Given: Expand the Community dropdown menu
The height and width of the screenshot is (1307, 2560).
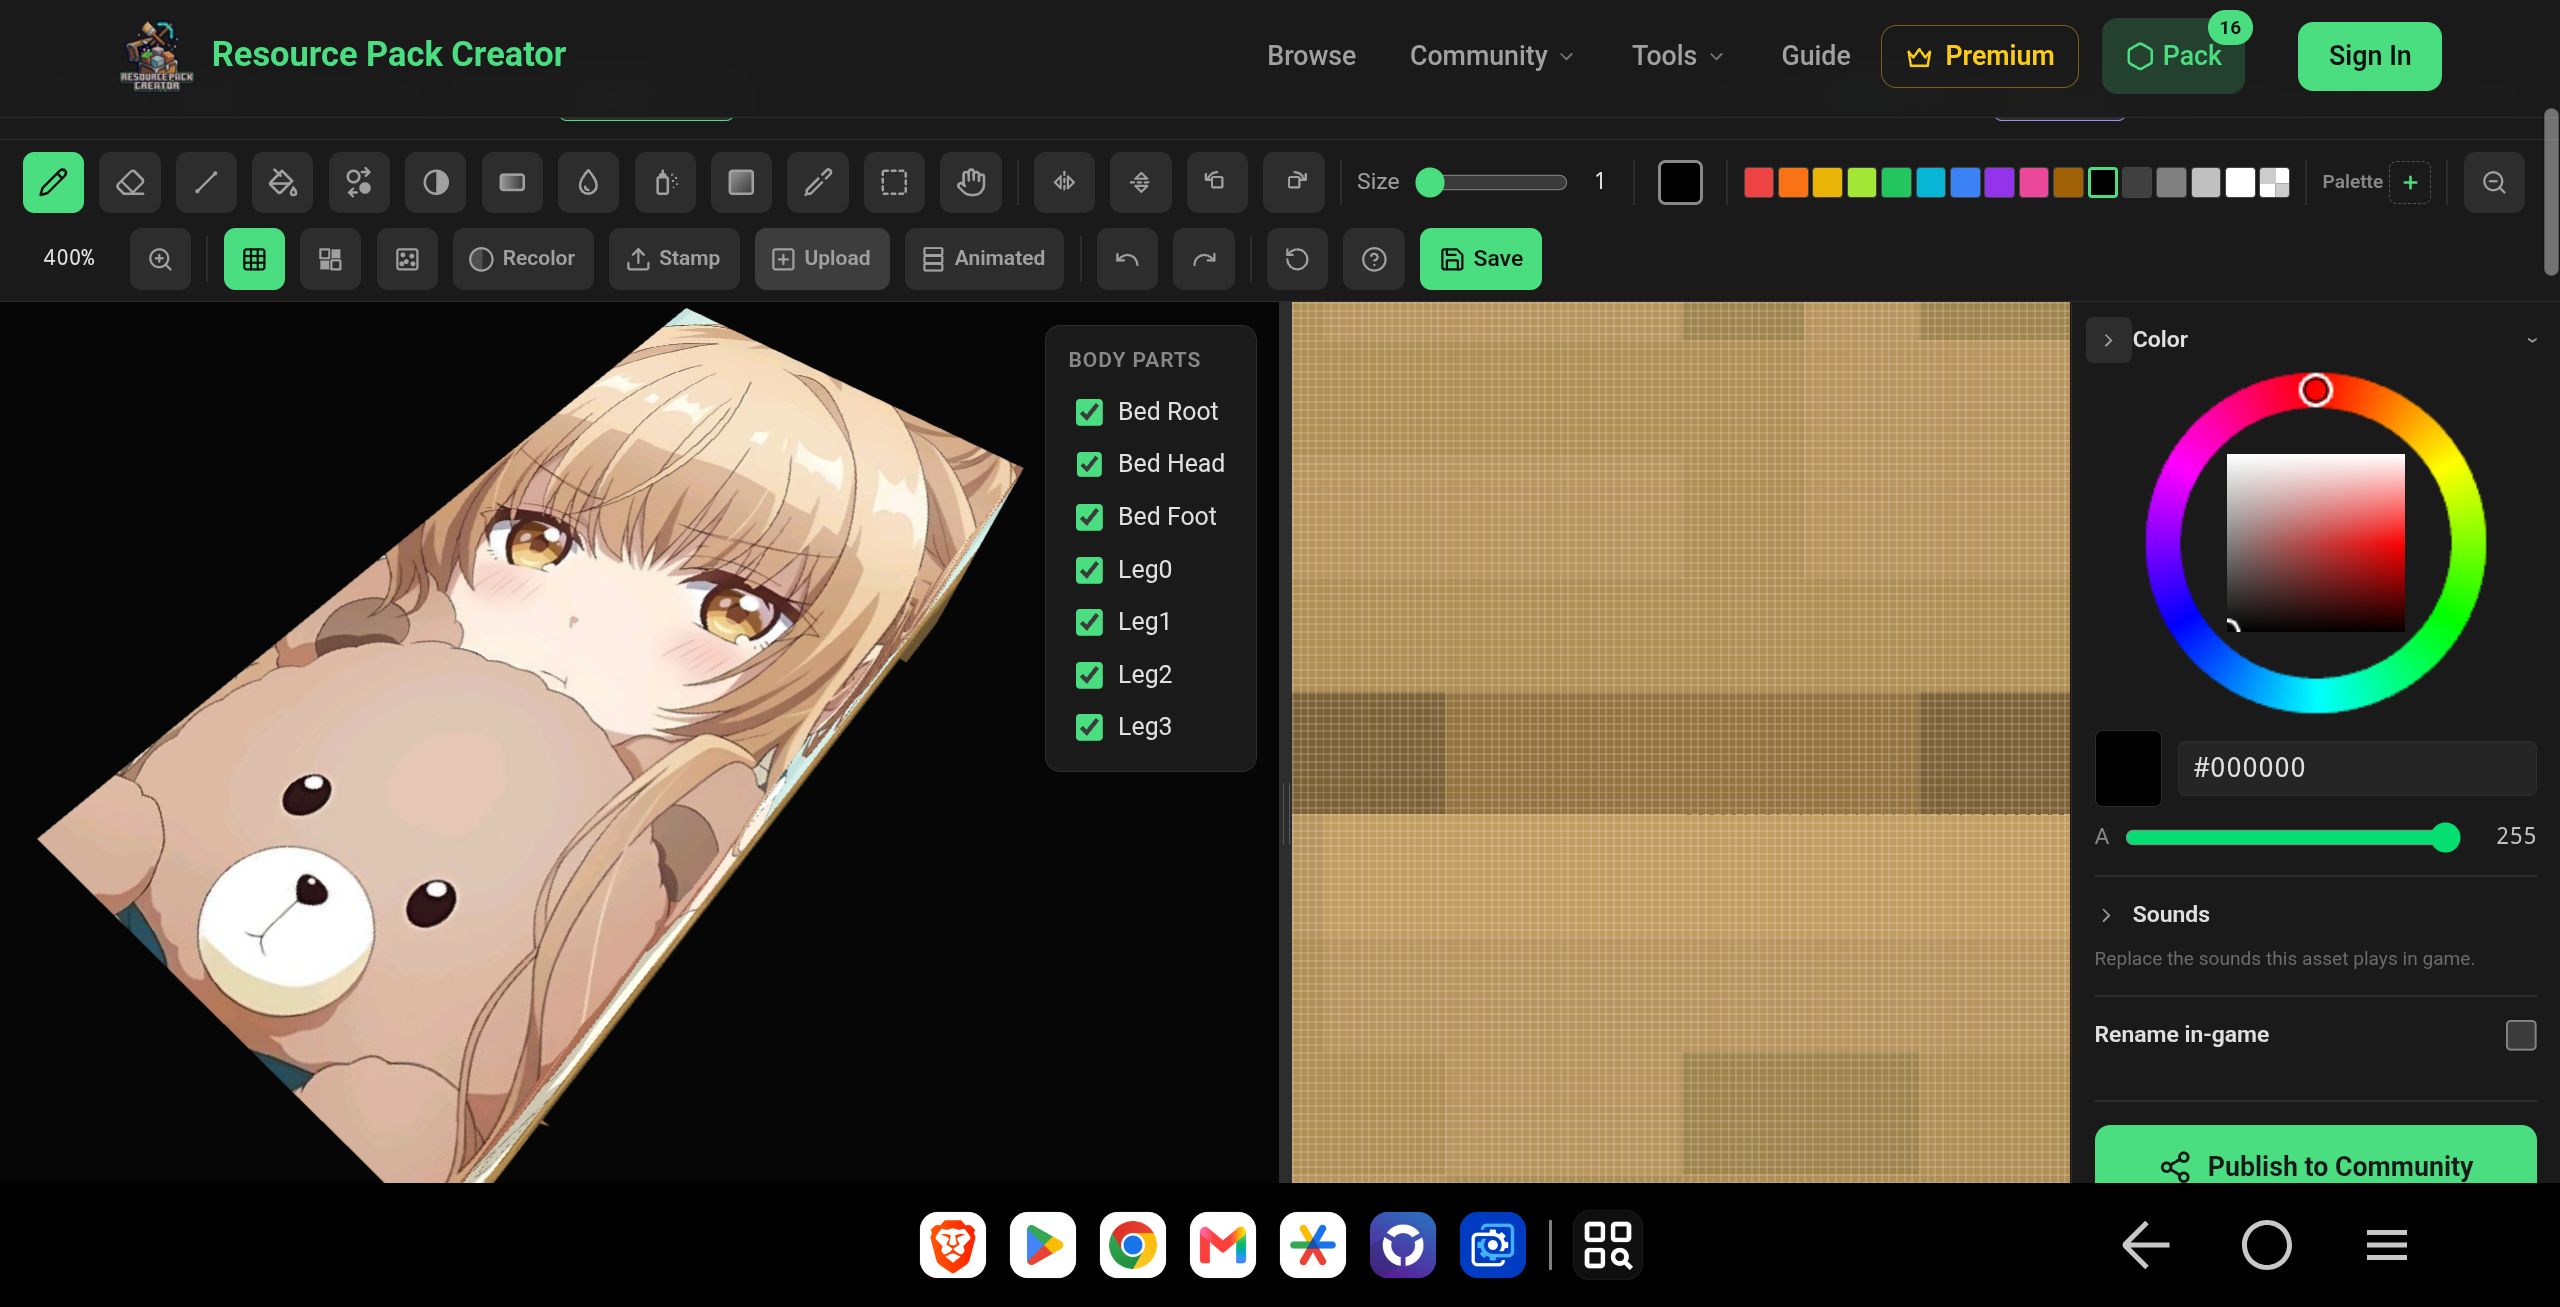Looking at the screenshot, I should coord(1492,56).
